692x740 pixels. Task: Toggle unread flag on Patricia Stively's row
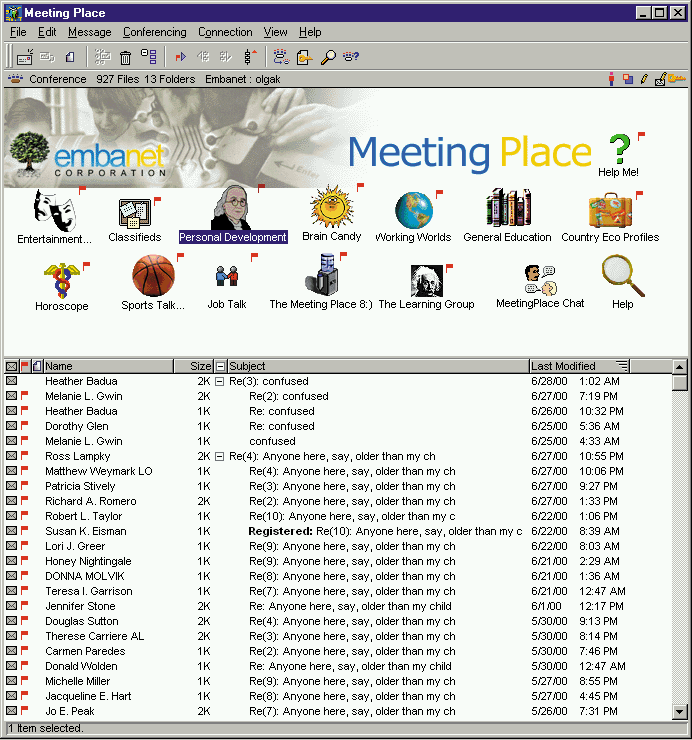[x=25, y=486]
